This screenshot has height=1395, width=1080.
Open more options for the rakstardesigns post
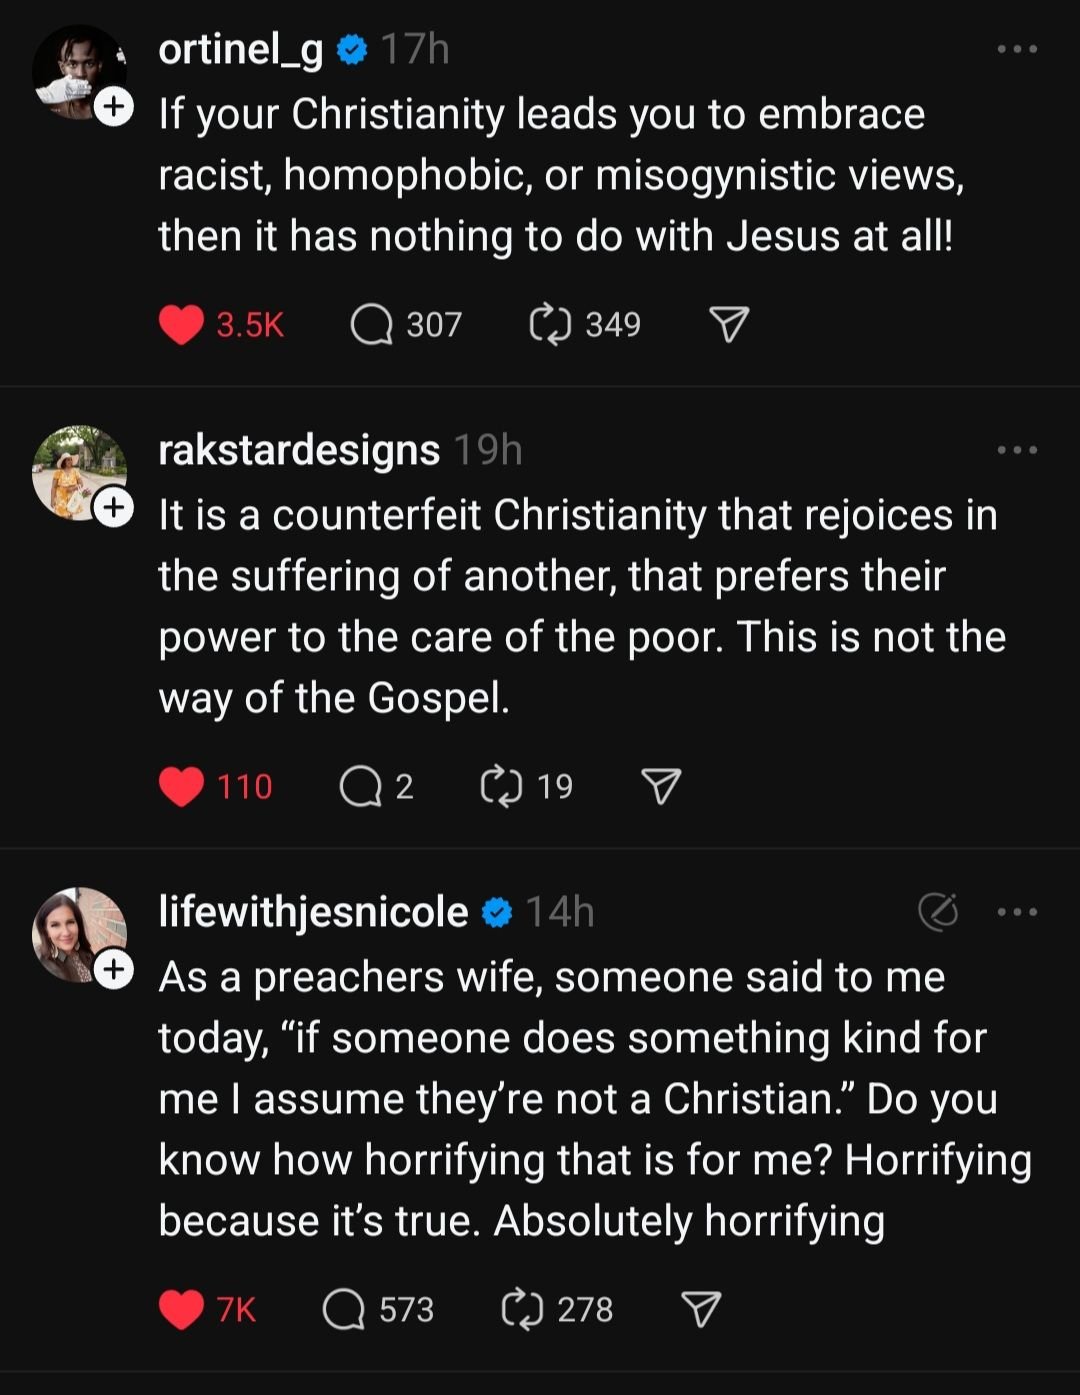point(1018,450)
